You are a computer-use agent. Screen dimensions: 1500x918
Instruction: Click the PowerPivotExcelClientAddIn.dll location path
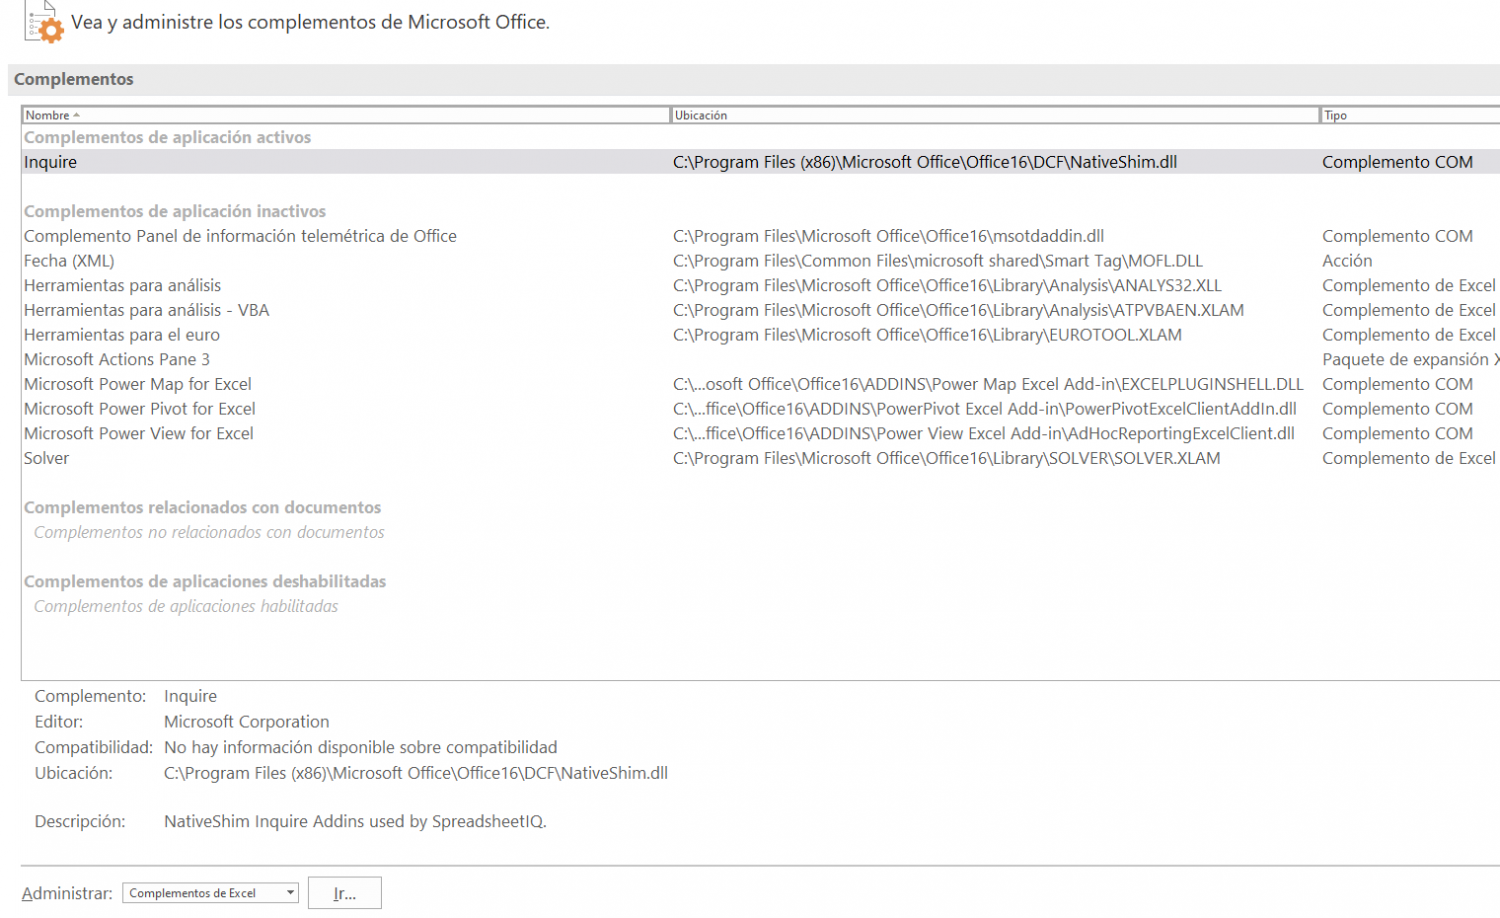[985, 409]
